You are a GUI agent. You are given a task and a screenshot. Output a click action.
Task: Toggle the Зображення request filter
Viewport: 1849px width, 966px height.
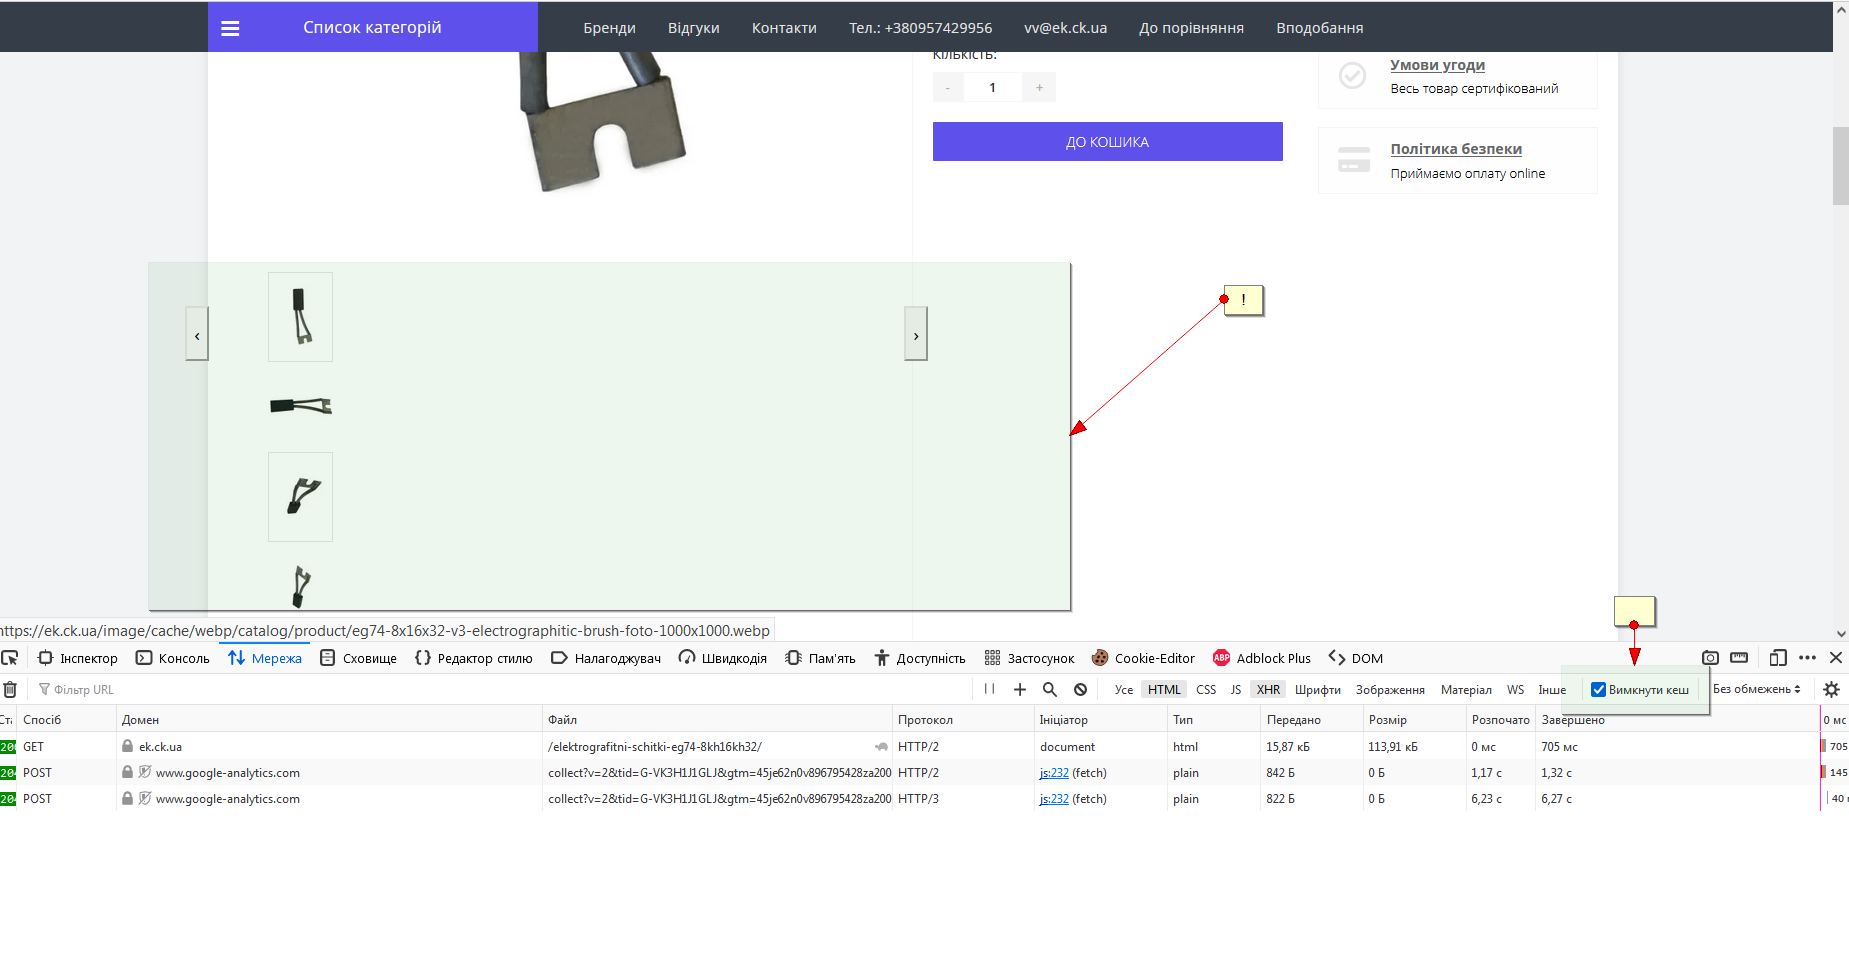pos(1390,690)
